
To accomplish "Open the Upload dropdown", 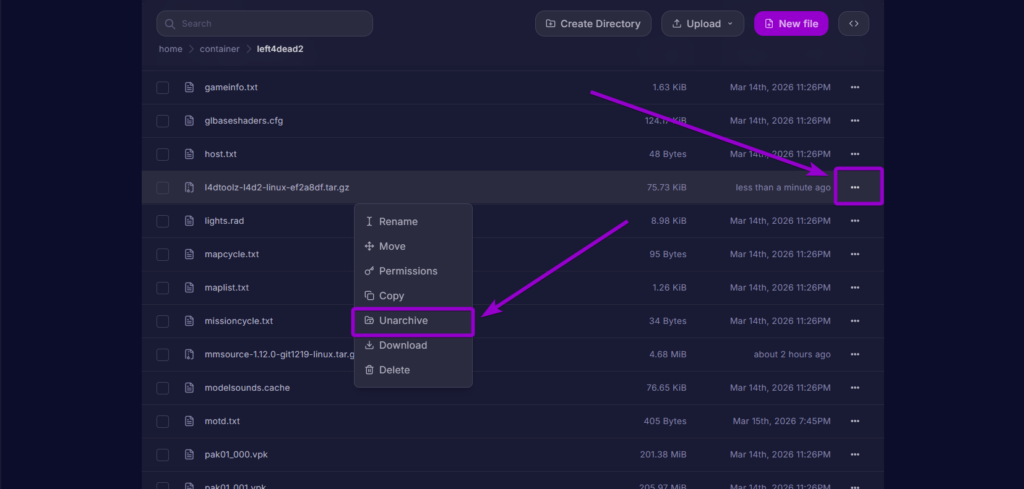I will tap(702, 24).
